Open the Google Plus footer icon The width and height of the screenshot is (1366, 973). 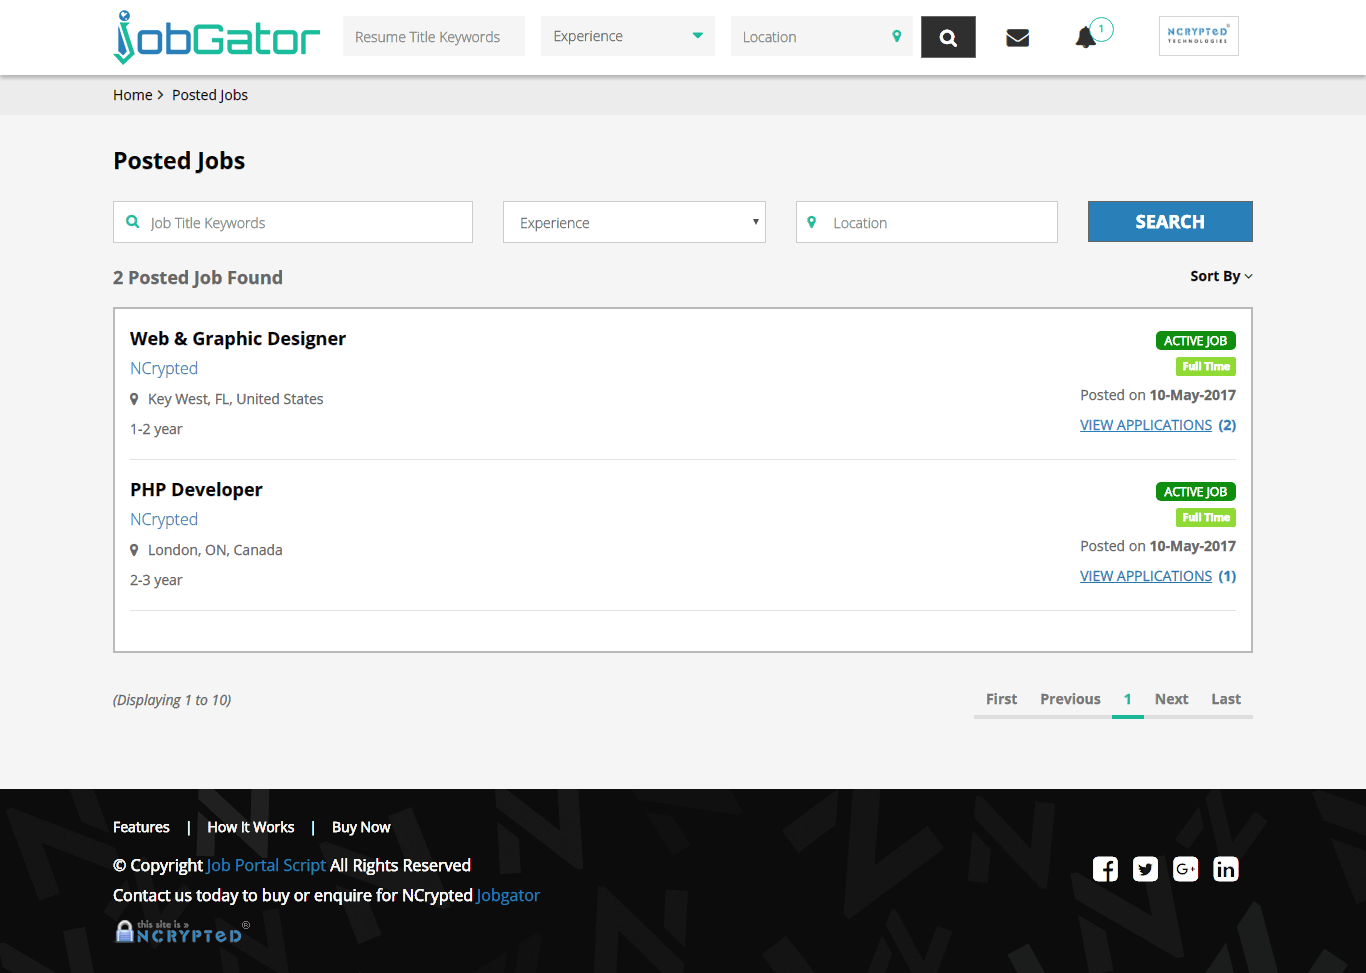(1185, 869)
